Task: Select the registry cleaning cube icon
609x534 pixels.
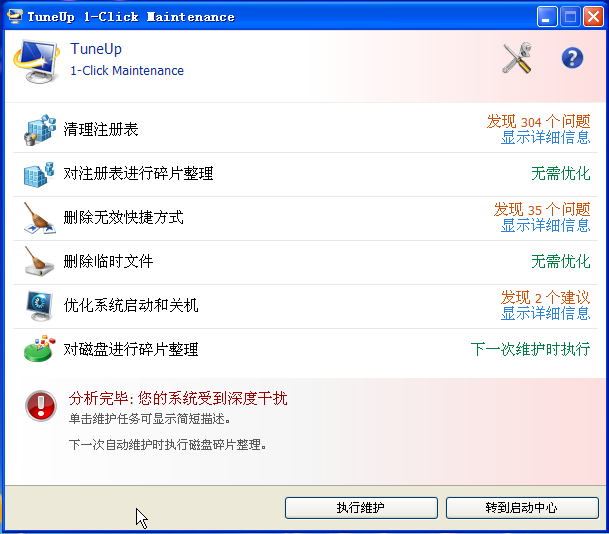Action: [39, 130]
